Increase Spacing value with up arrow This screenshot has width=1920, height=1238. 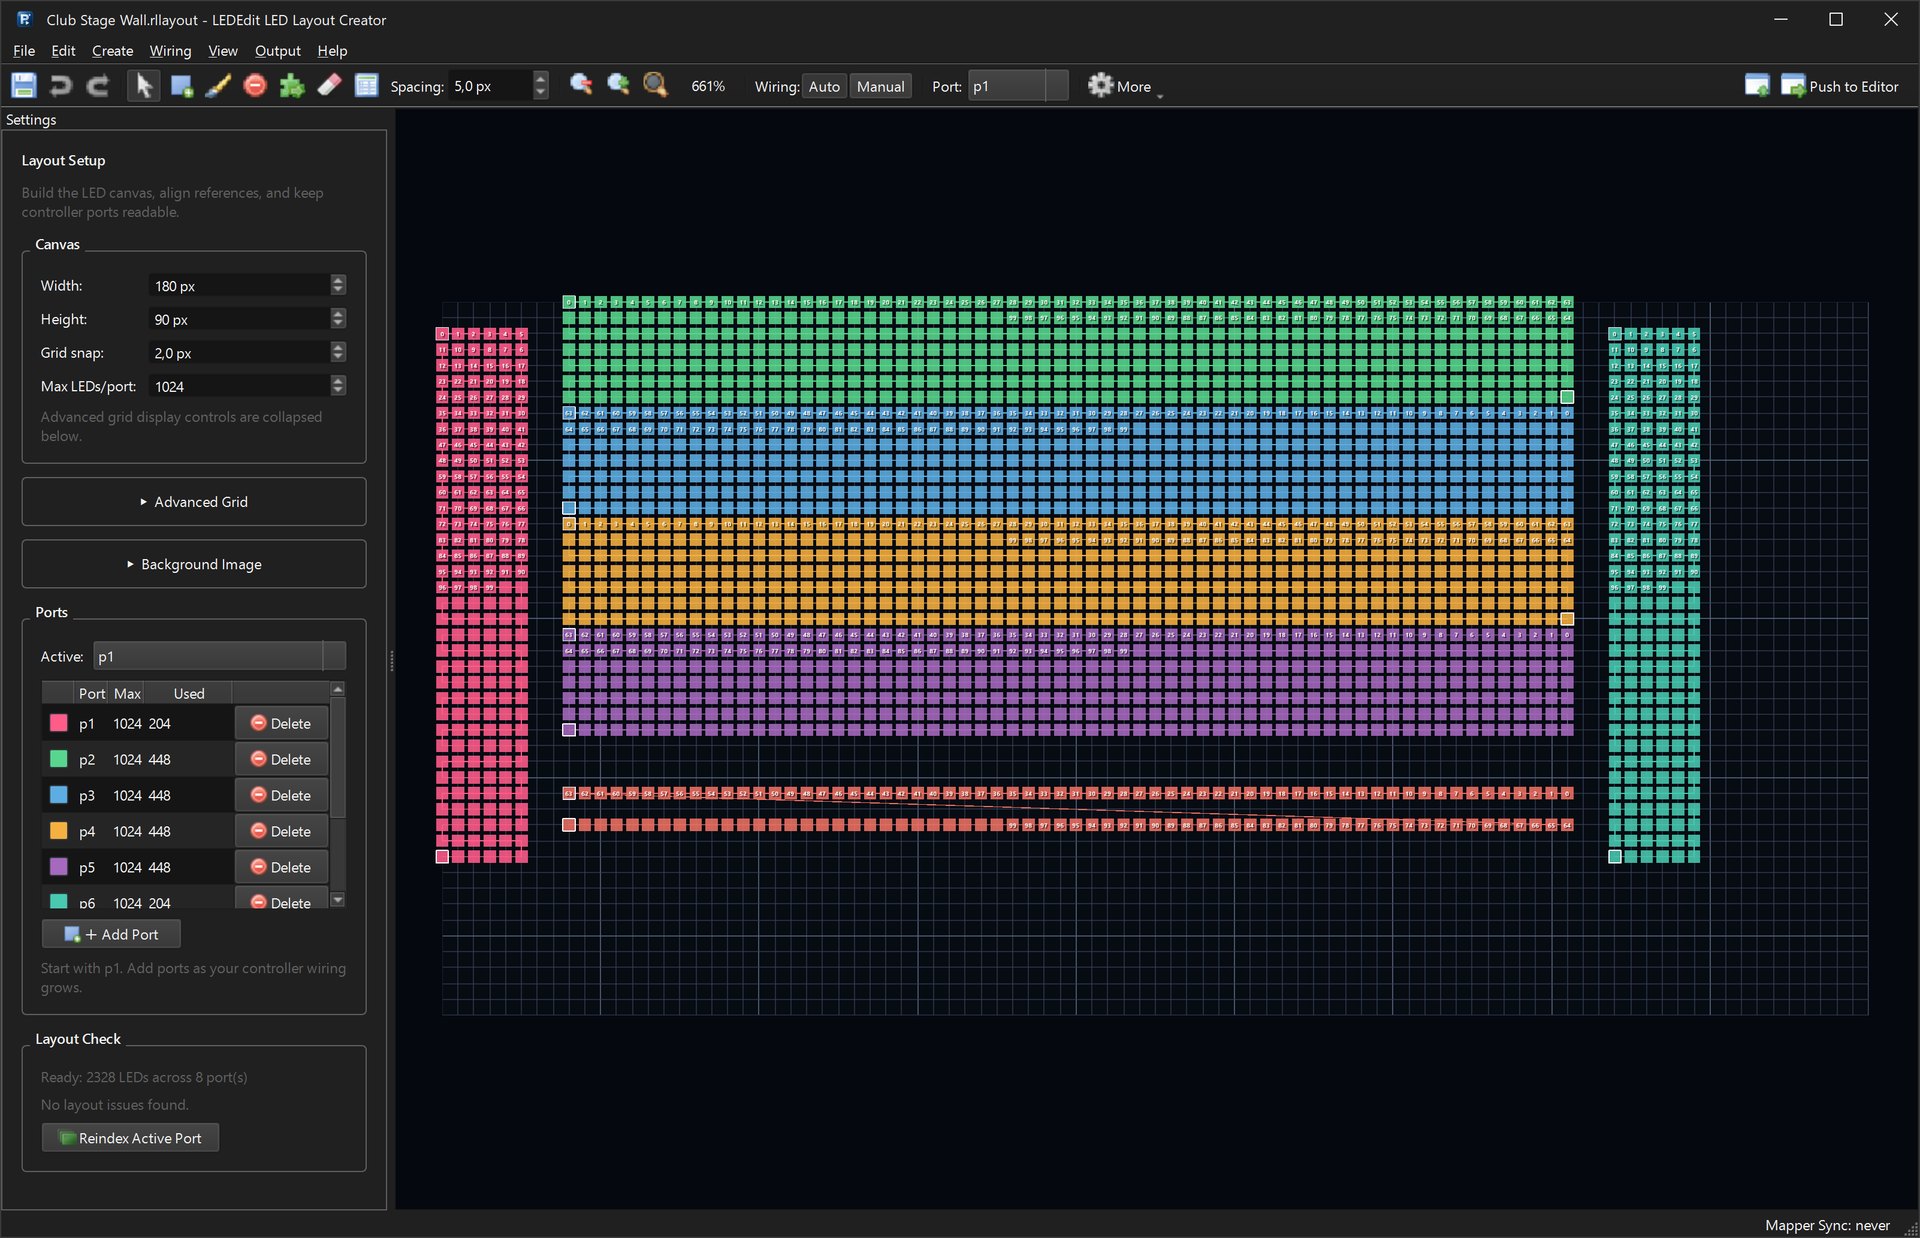(541, 79)
